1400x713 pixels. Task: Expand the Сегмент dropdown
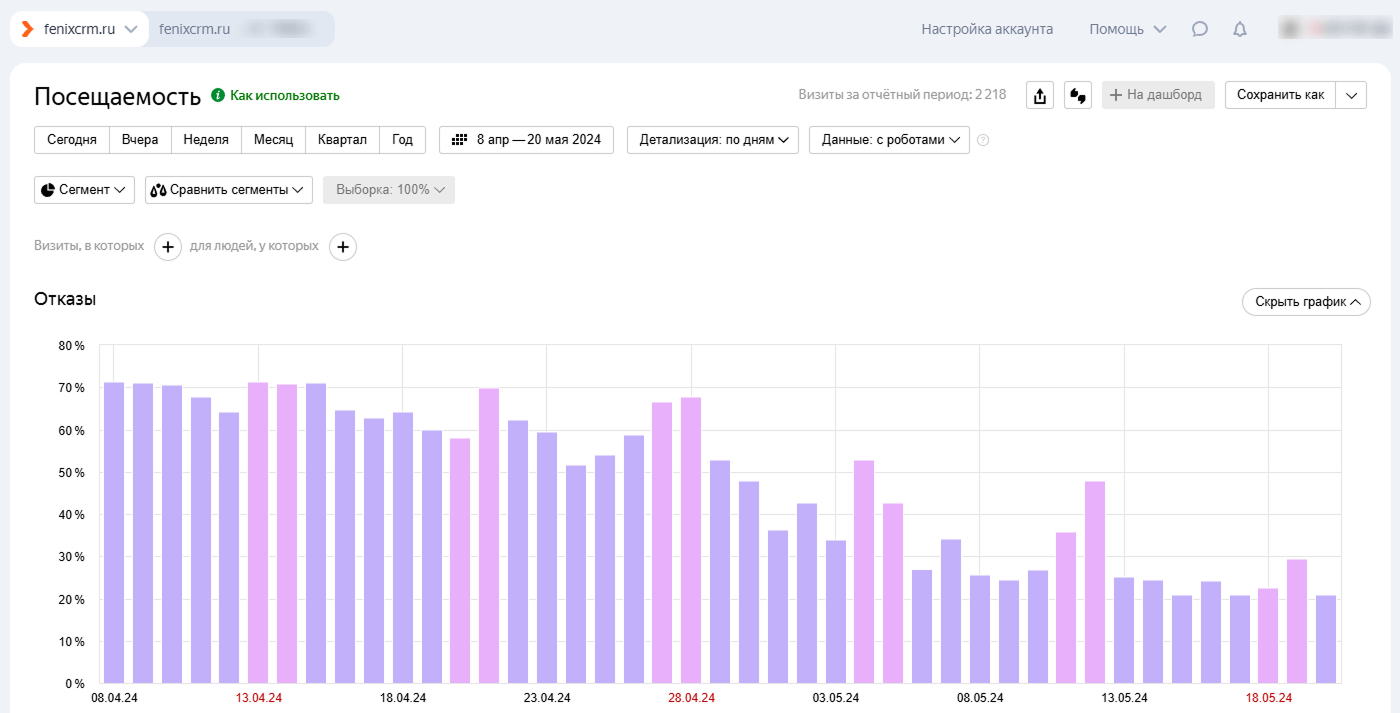coord(84,190)
